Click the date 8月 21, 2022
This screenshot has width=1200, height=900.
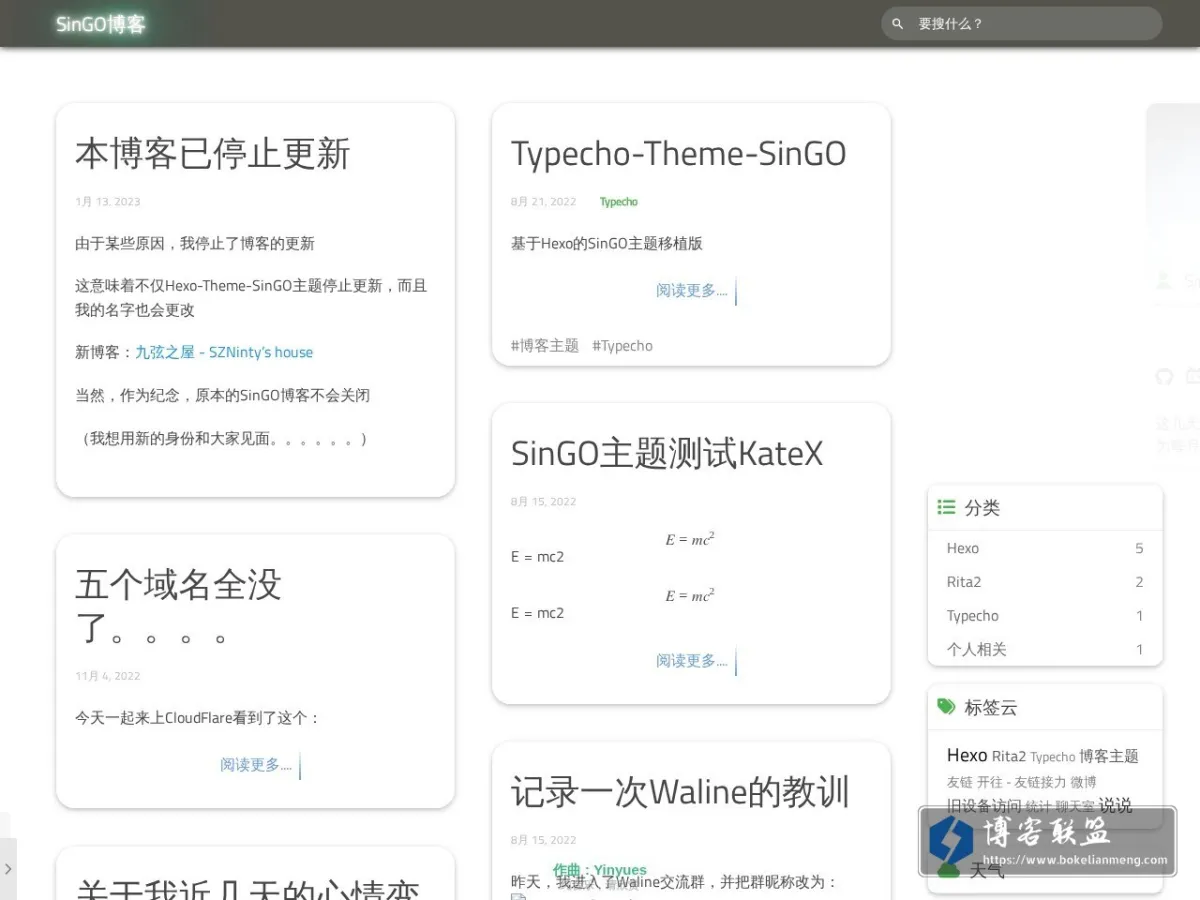544,202
